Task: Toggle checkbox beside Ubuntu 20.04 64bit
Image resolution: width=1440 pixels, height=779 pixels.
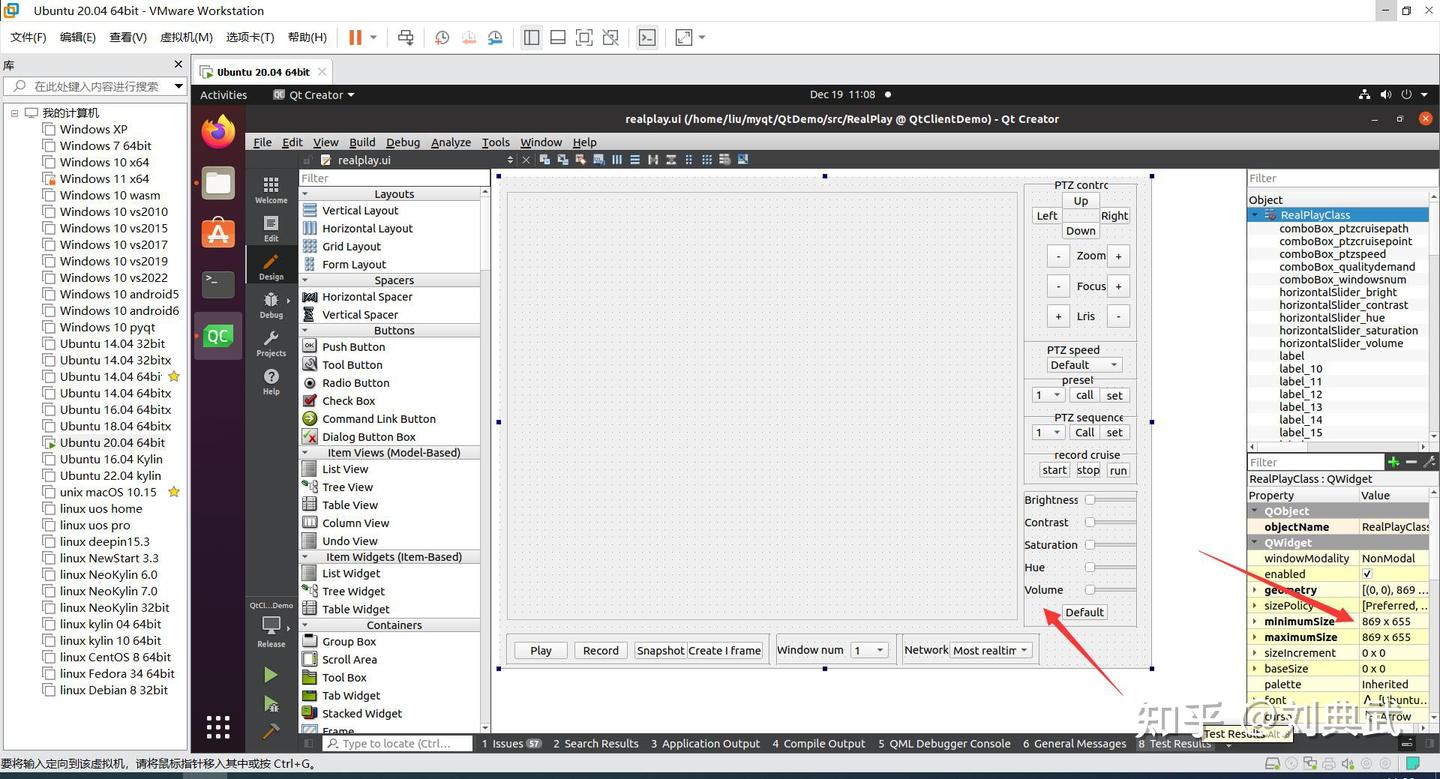Action: tap(49, 442)
